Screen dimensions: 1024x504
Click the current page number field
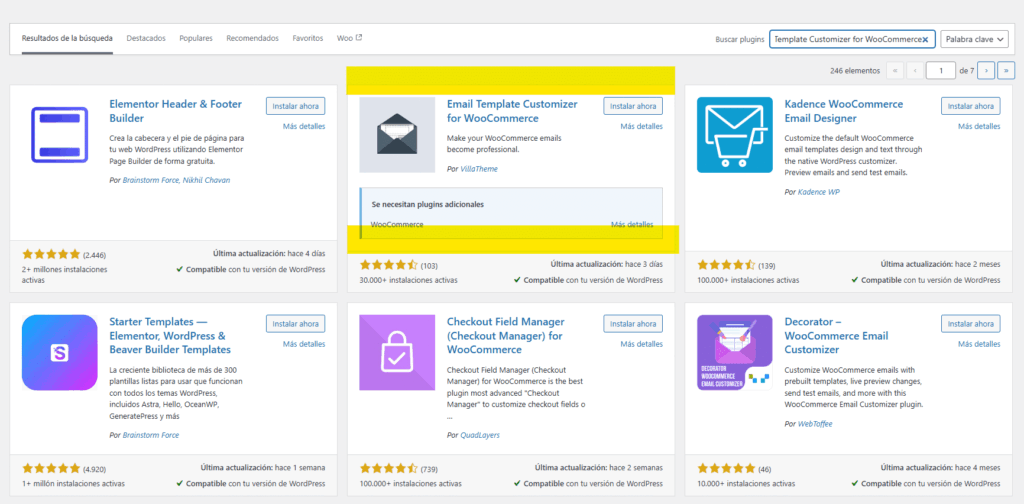pyautogui.click(x=940, y=71)
